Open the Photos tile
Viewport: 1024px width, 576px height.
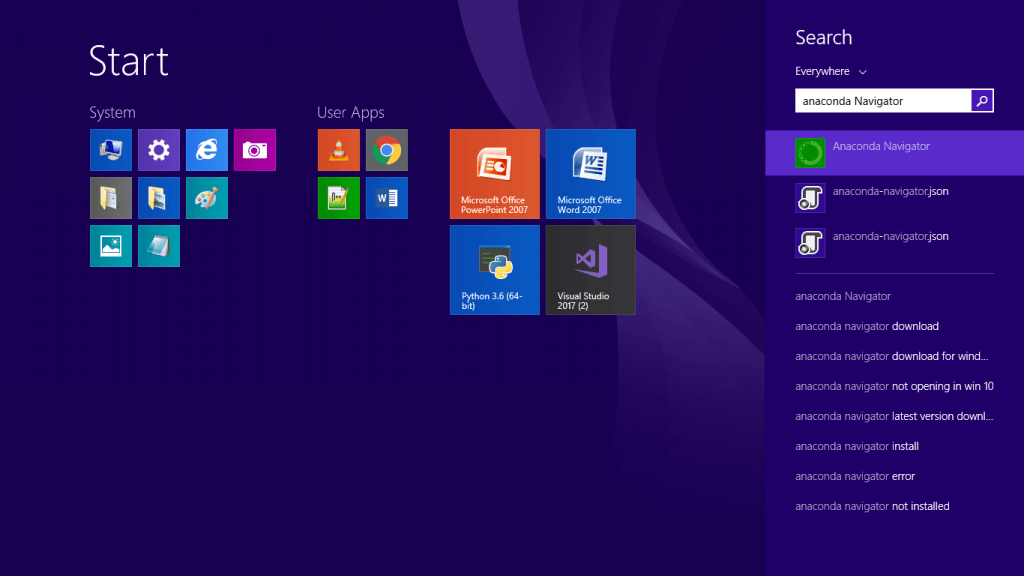[x=110, y=246]
